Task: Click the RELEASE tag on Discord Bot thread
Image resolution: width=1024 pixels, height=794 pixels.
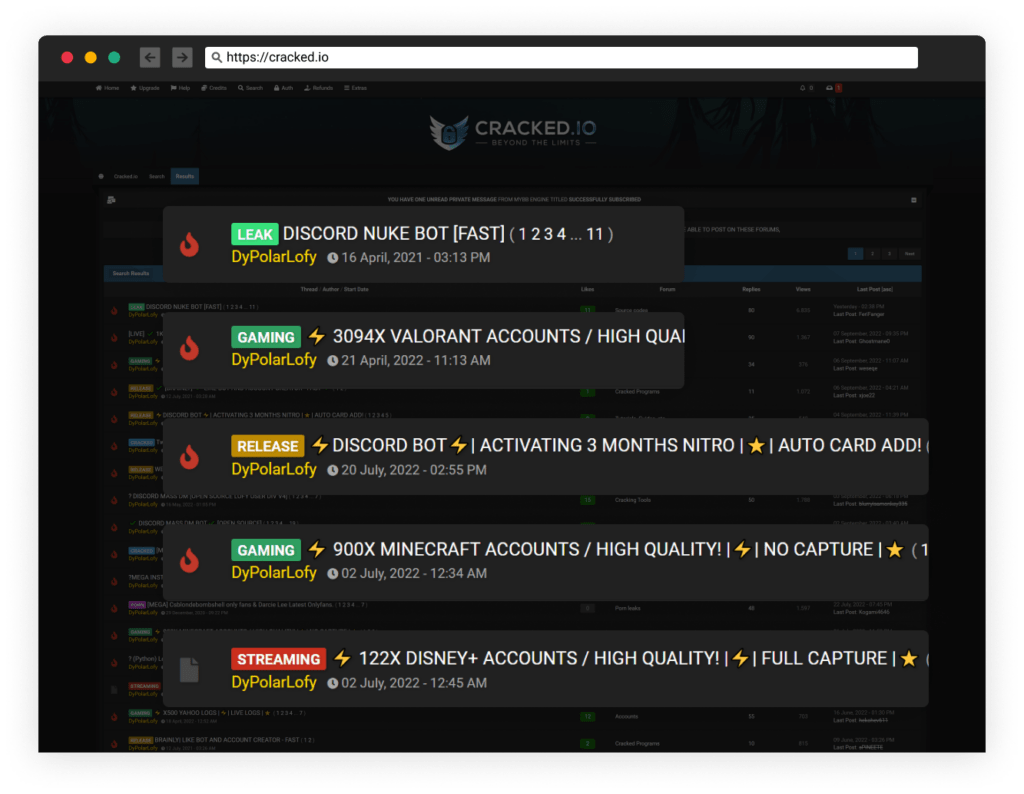Action: (x=268, y=446)
